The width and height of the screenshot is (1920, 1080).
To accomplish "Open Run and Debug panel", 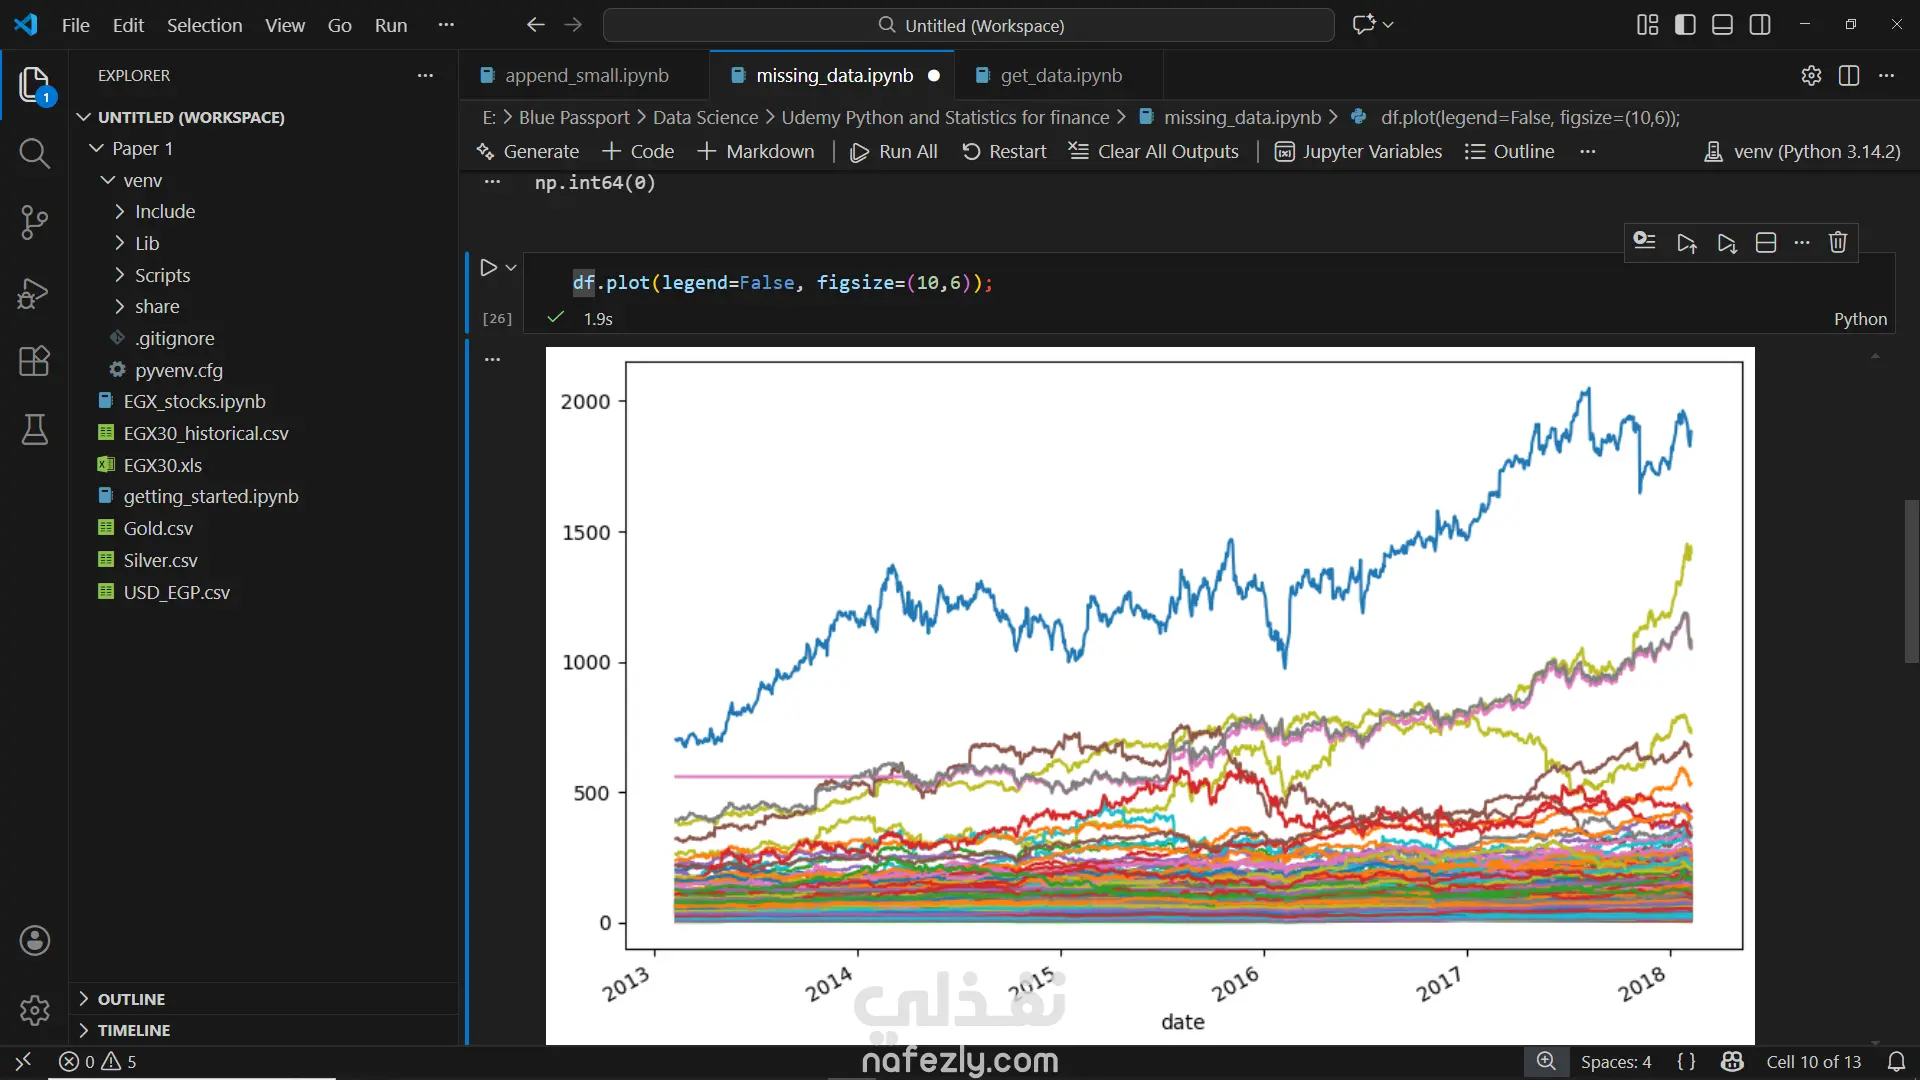I will point(34,293).
